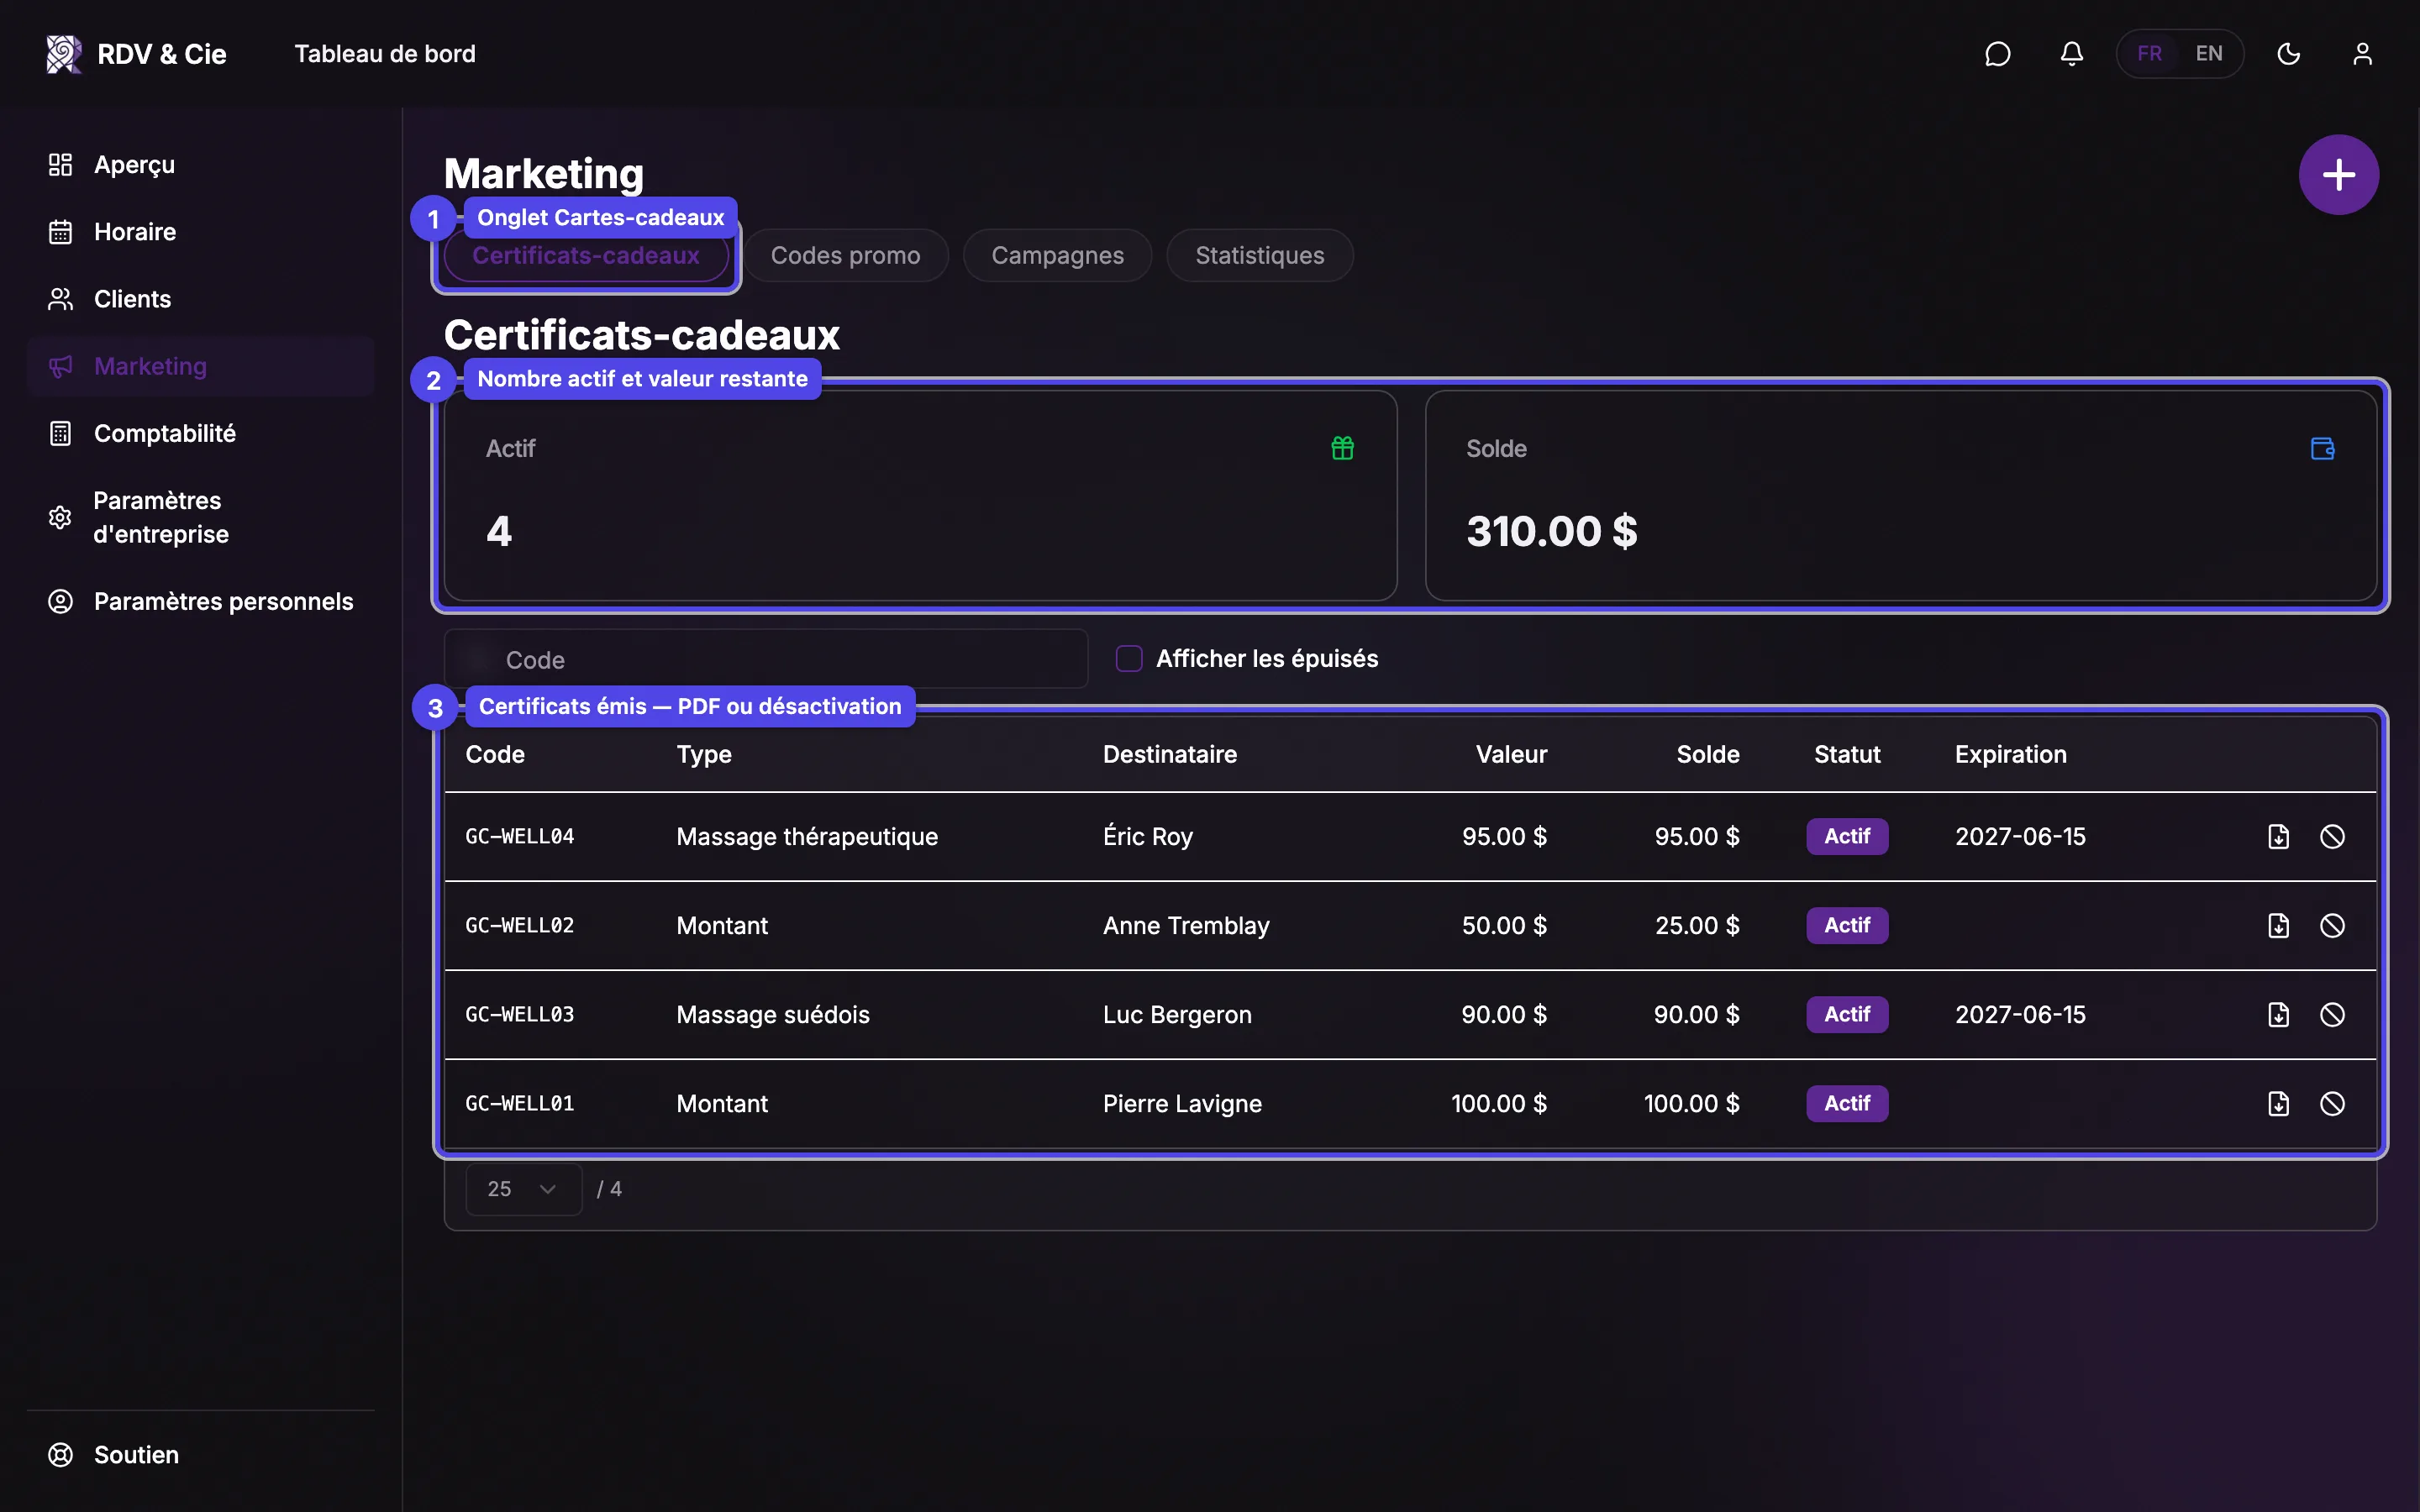Switch to the Statistiques tab
The width and height of the screenshot is (2420, 1512).
pos(1260,256)
